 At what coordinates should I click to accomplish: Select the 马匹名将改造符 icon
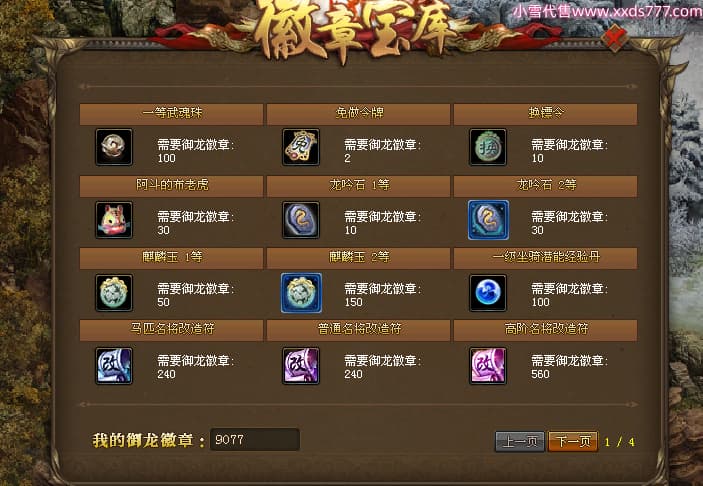114,366
